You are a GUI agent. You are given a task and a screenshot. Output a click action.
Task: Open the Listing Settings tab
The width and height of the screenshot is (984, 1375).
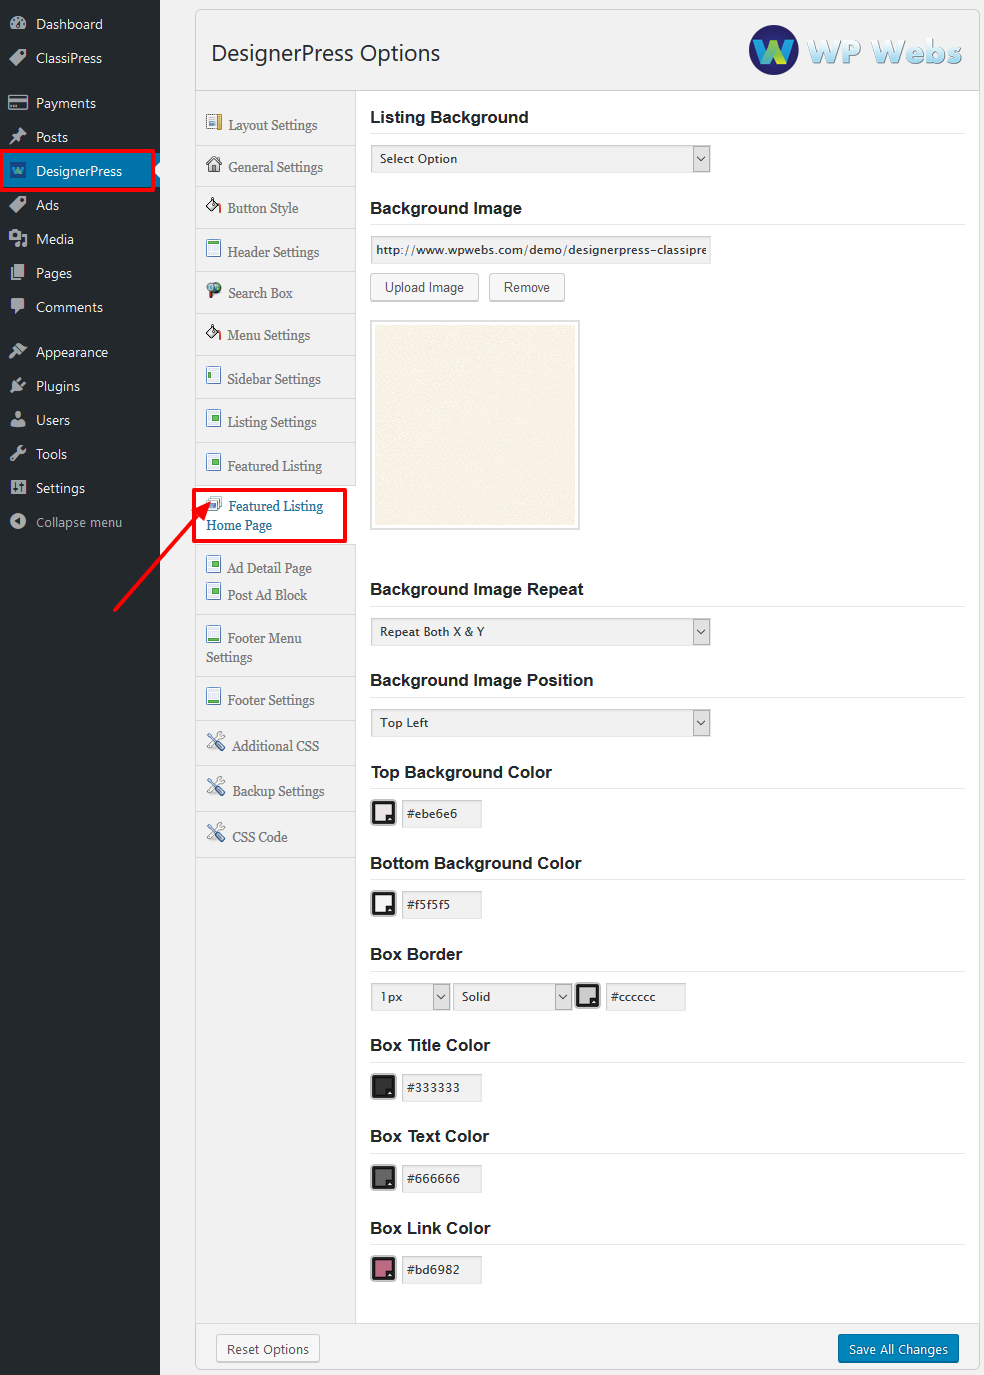(x=275, y=421)
